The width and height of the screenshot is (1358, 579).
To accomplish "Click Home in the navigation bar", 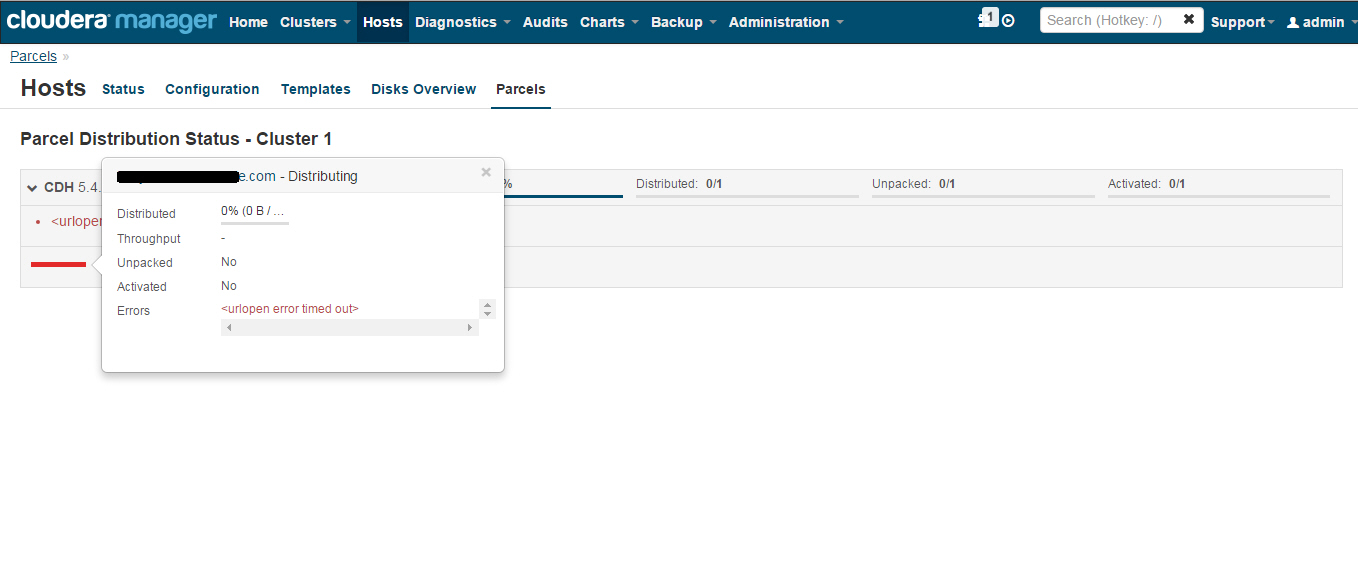I will [248, 21].
